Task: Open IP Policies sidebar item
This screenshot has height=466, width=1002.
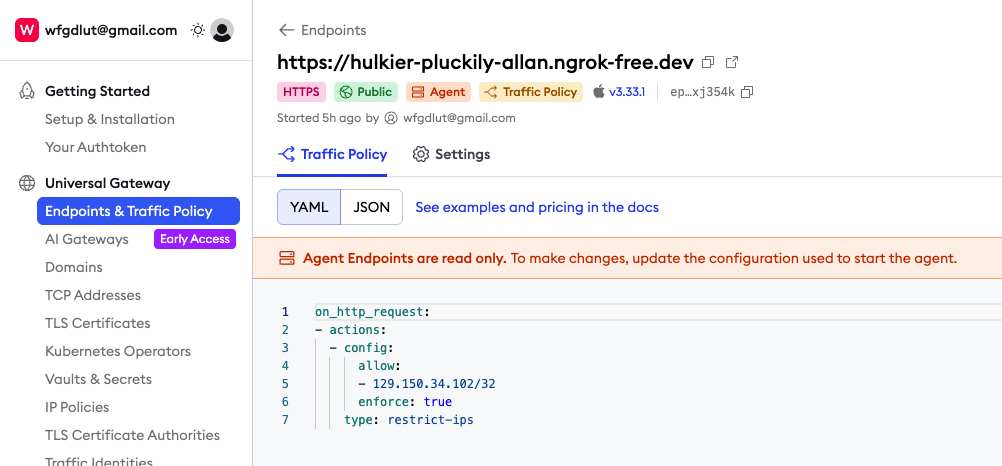Action: (x=77, y=407)
